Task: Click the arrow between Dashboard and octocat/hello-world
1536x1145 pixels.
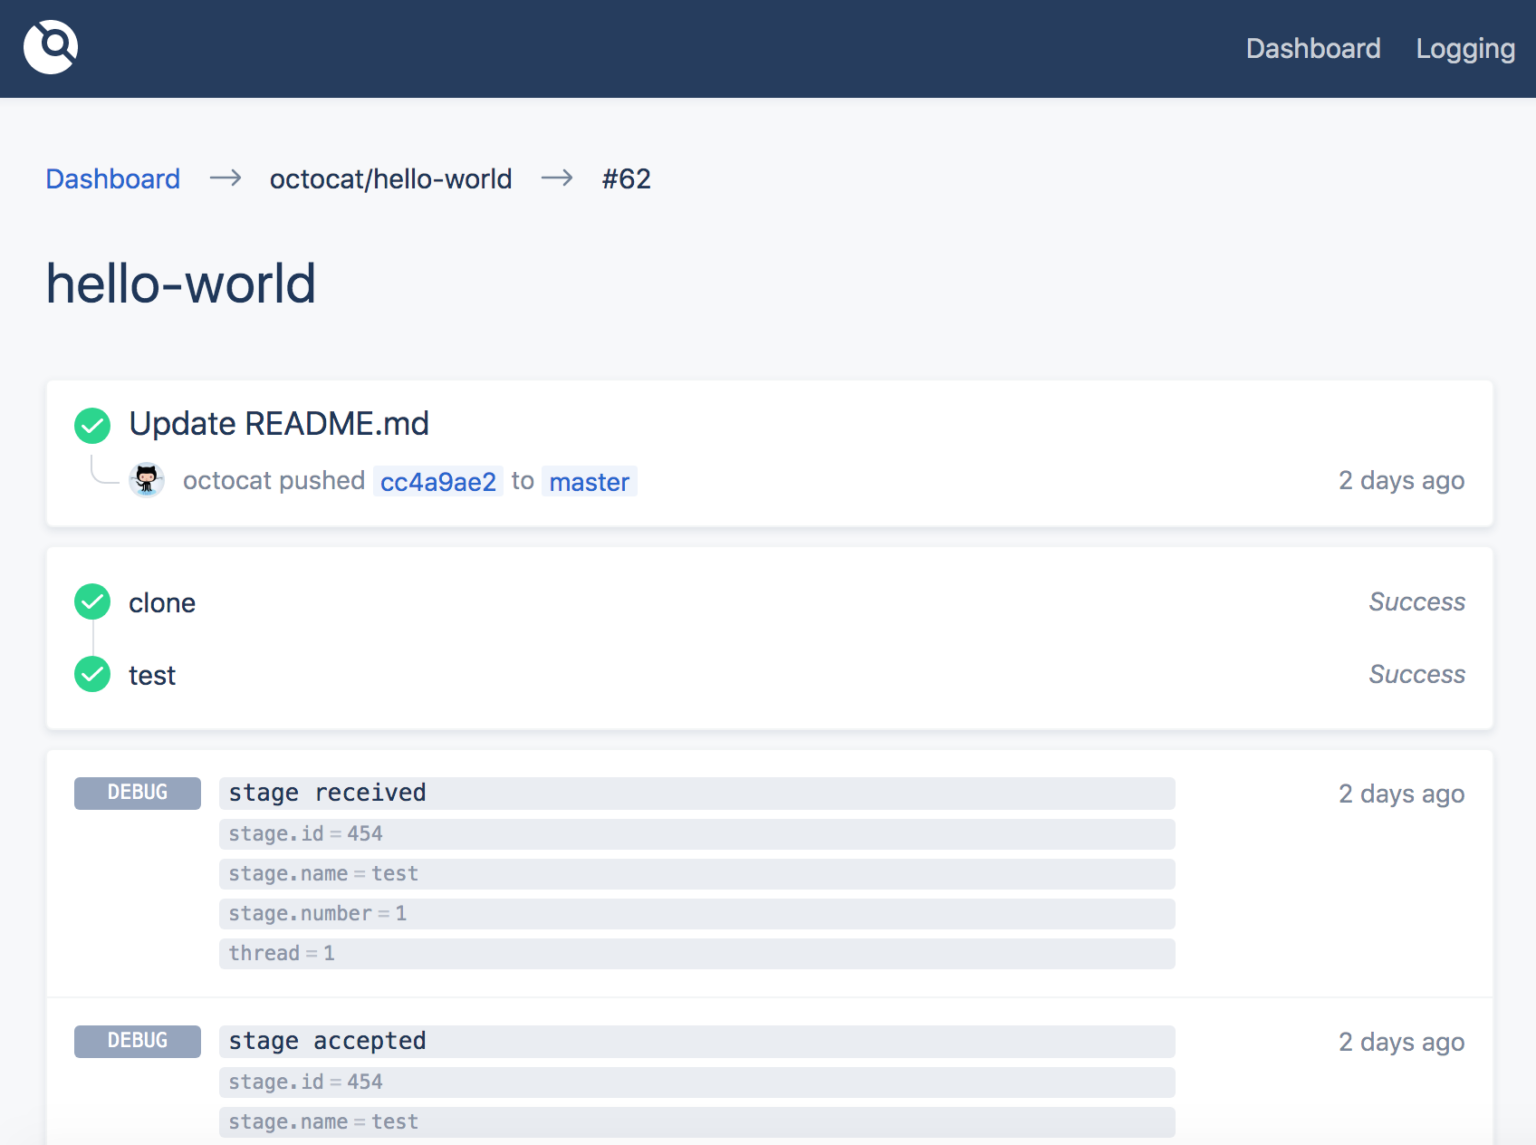Action: 224,178
